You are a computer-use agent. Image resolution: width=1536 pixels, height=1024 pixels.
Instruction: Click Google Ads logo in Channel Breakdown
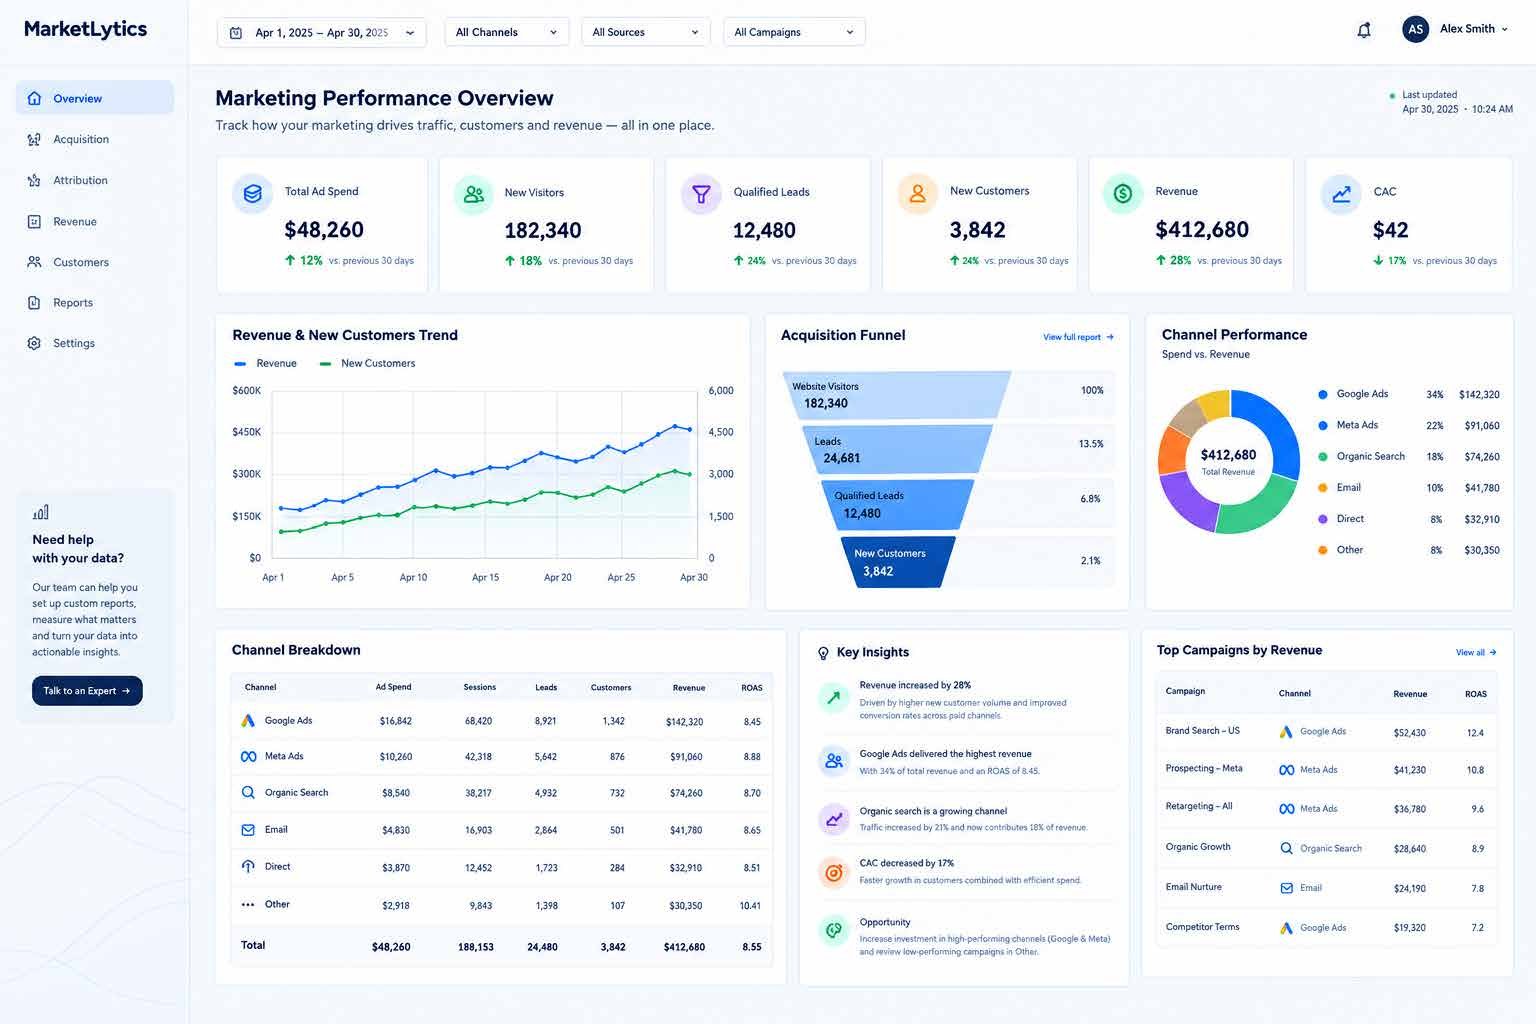click(x=248, y=721)
